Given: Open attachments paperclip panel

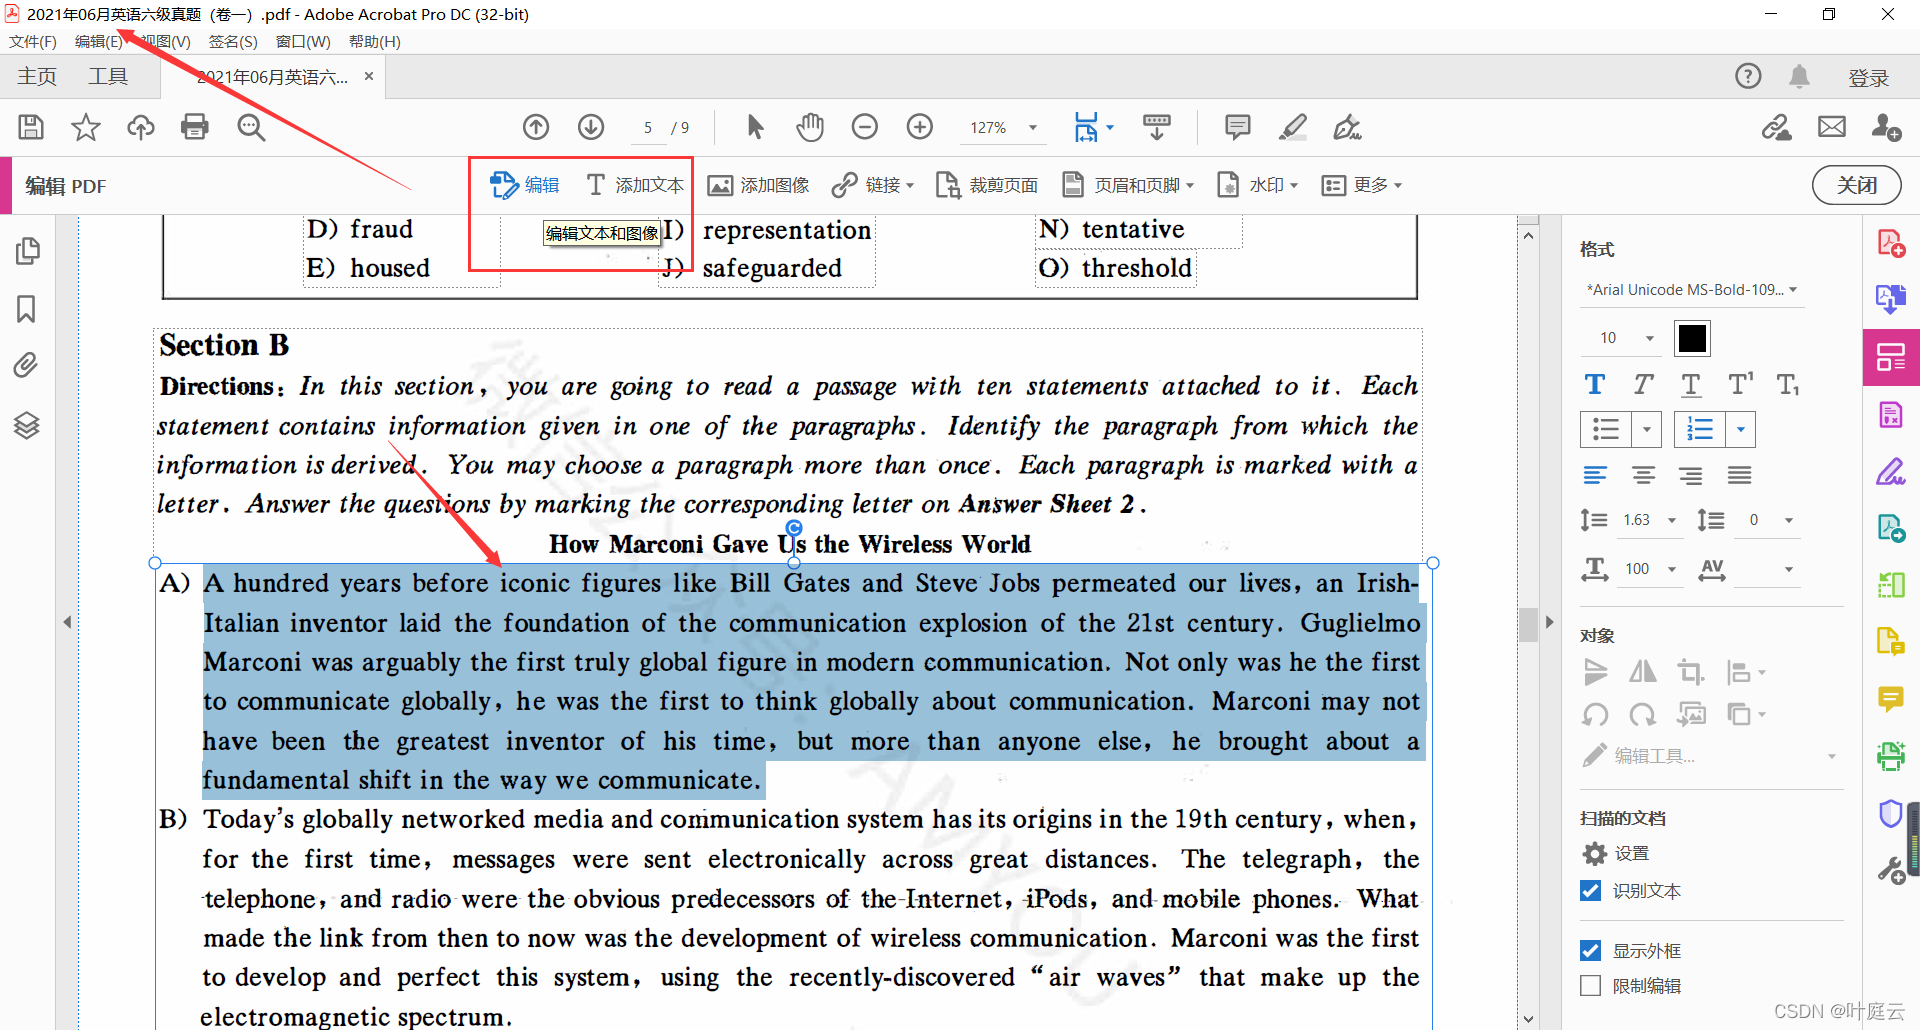Looking at the screenshot, I should click(27, 365).
